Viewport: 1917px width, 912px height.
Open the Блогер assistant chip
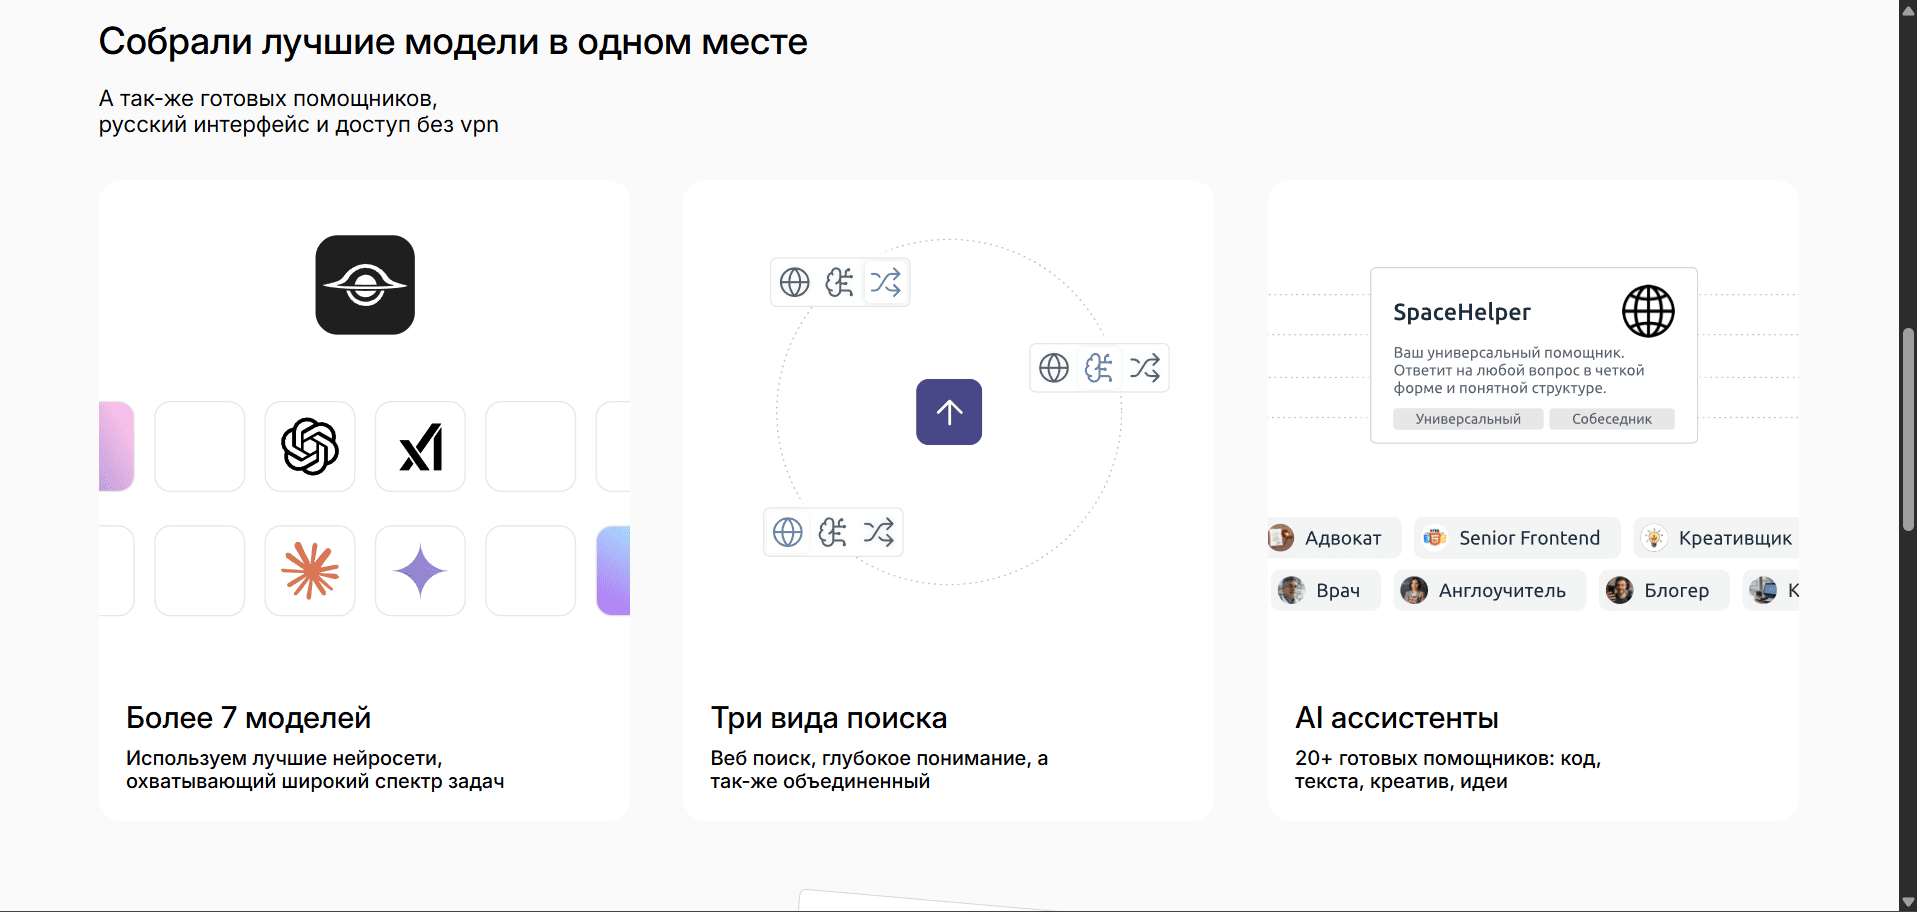click(1663, 590)
